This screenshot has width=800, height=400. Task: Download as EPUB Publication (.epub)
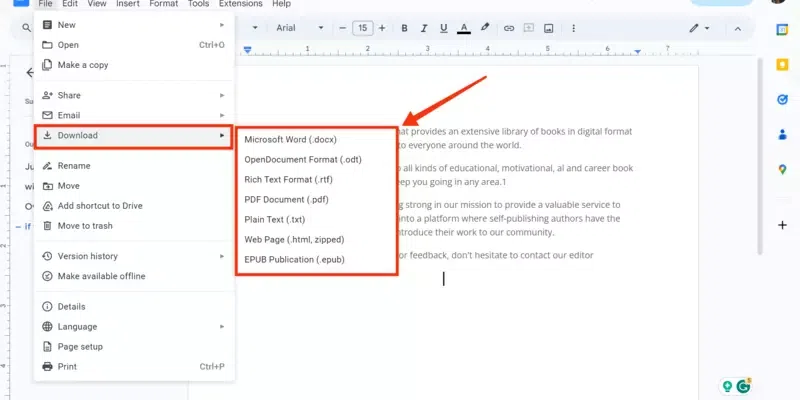[316, 259]
